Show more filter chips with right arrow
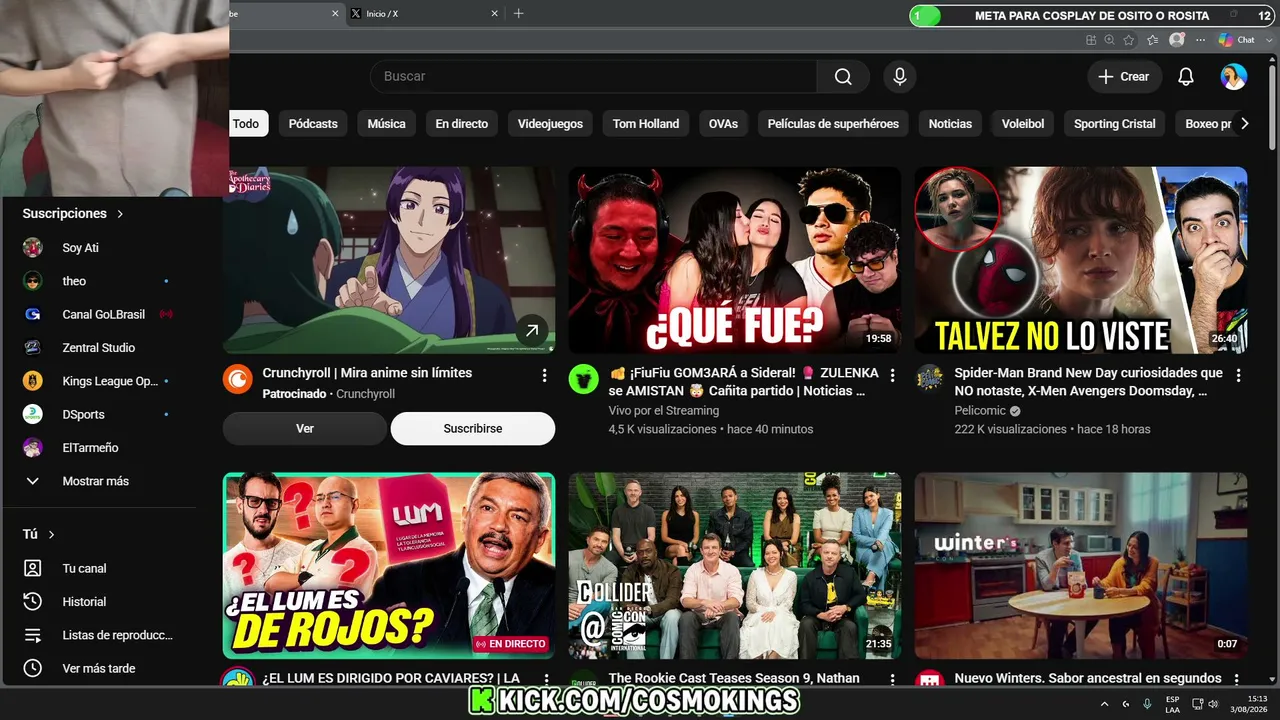 1244,124
